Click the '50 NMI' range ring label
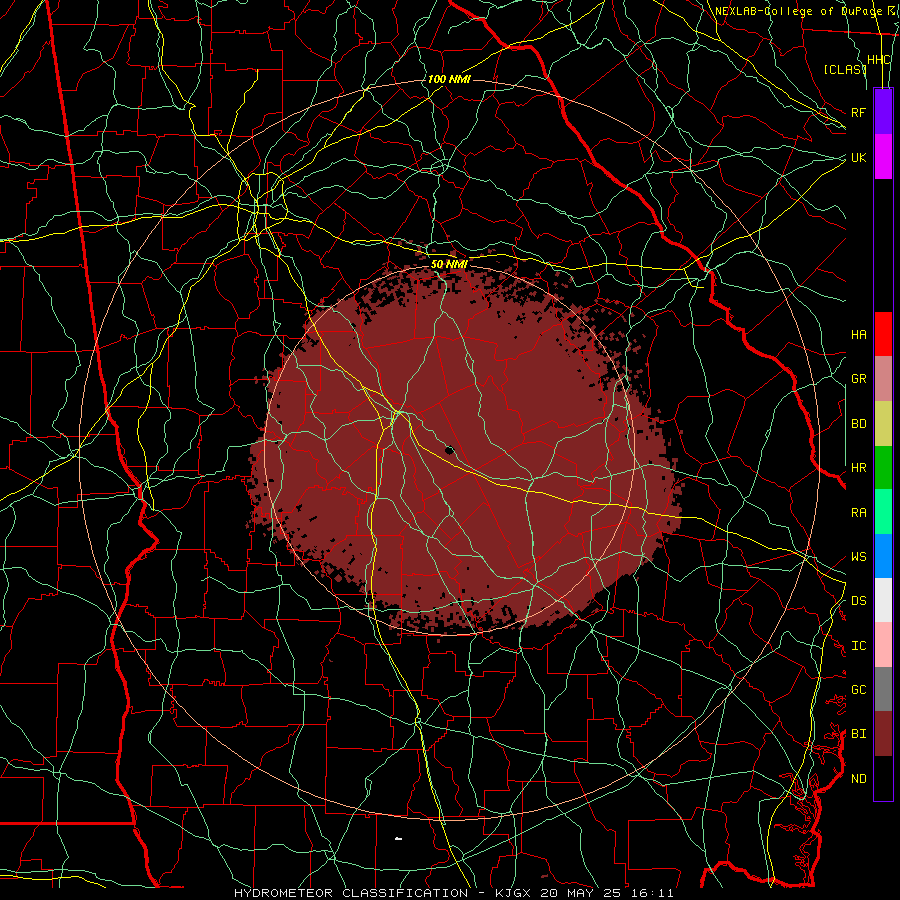This screenshot has width=900, height=900. click(x=449, y=264)
